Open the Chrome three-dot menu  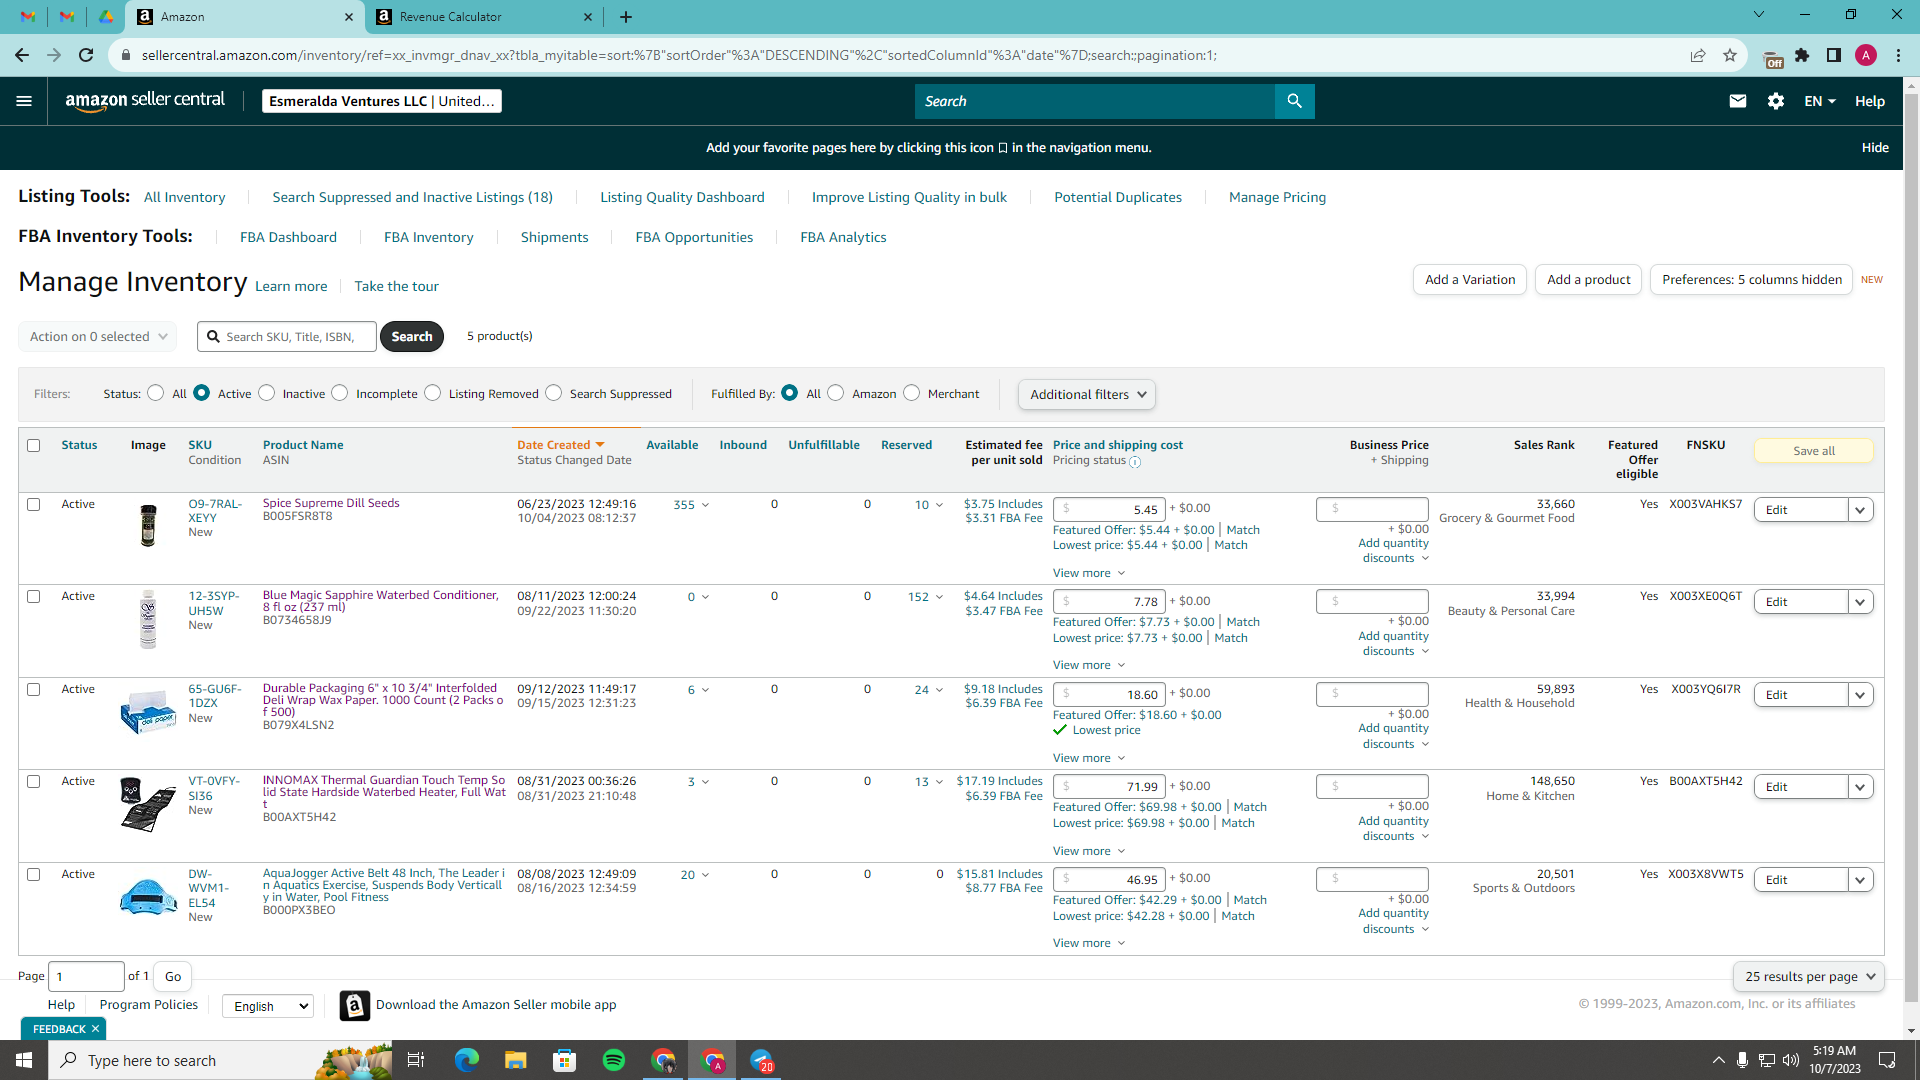pyautogui.click(x=1898, y=55)
